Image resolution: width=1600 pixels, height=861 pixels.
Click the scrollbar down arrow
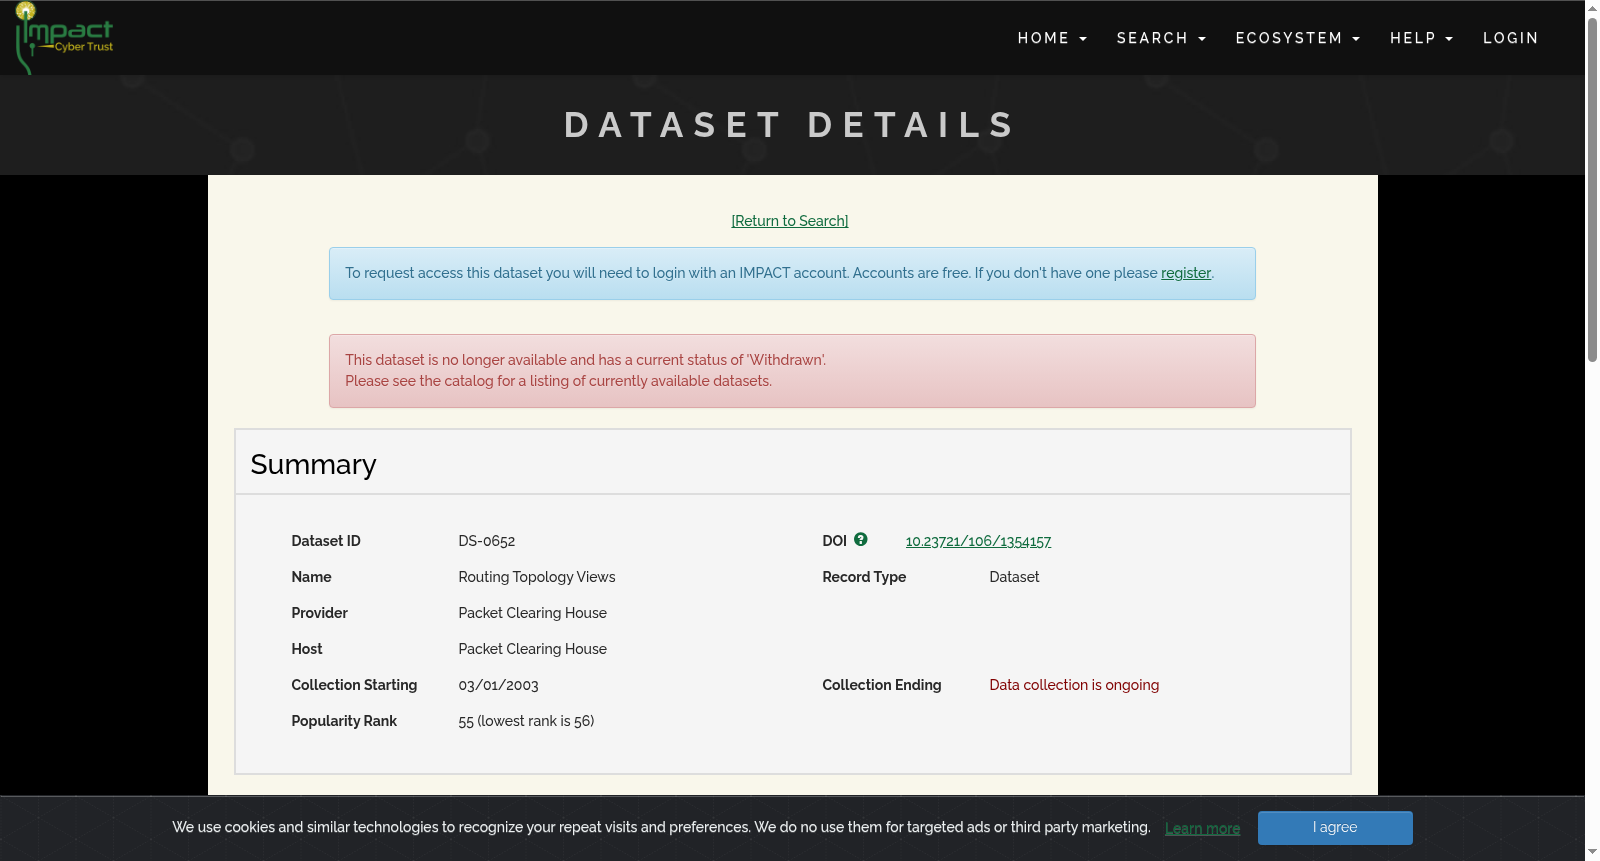(x=1592, y=853)
